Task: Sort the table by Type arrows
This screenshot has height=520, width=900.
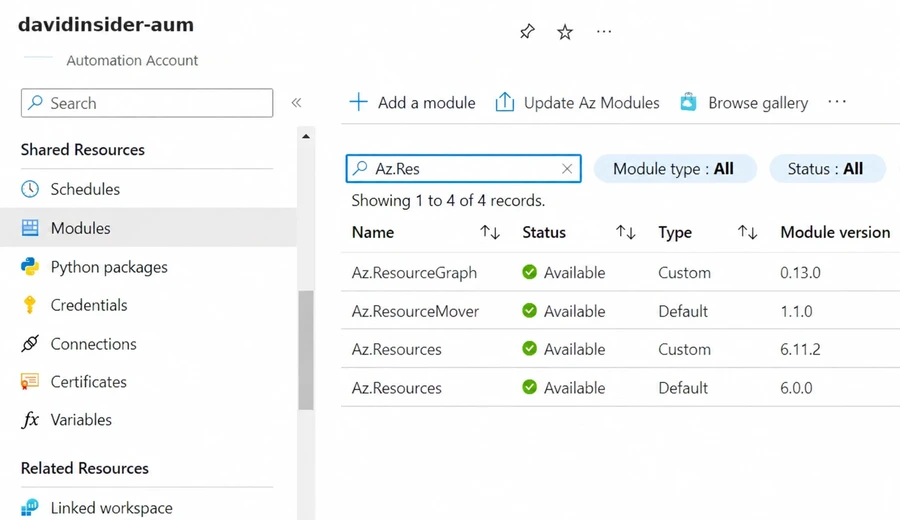Action: coord(747,232)
